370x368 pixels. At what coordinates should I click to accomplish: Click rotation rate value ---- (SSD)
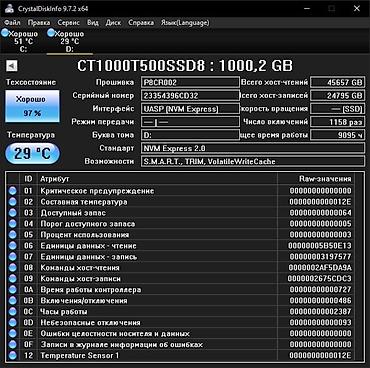tap(337, 109)
